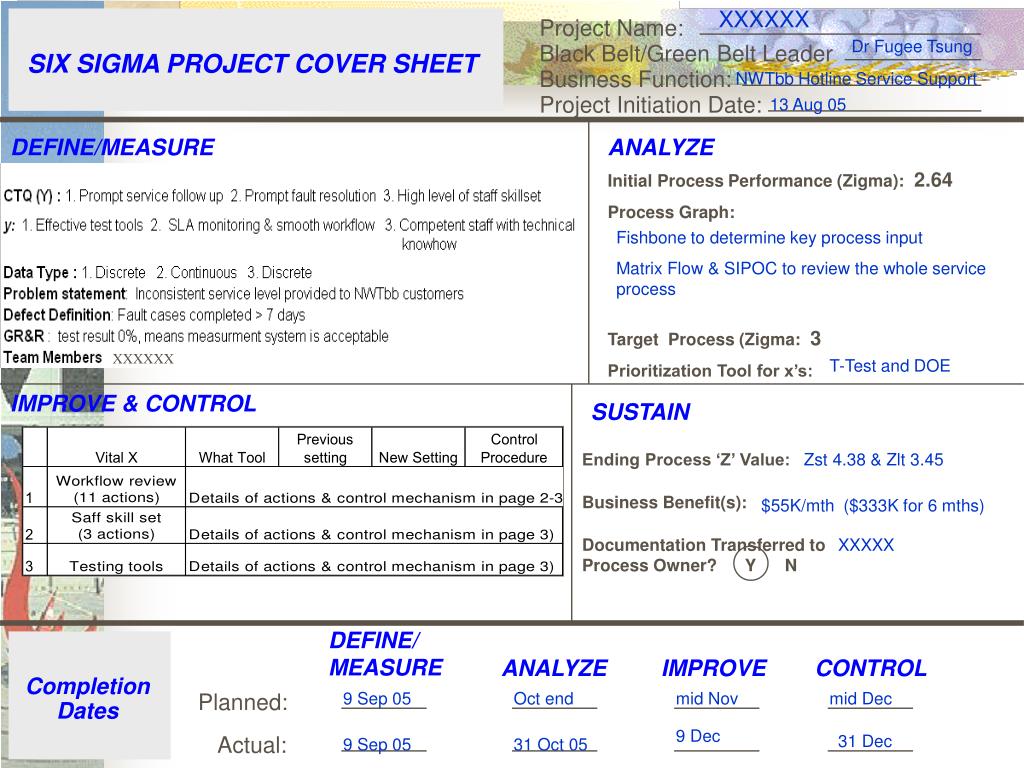
Task: Click the 'Planned:' row label
Action: point(243,703)
